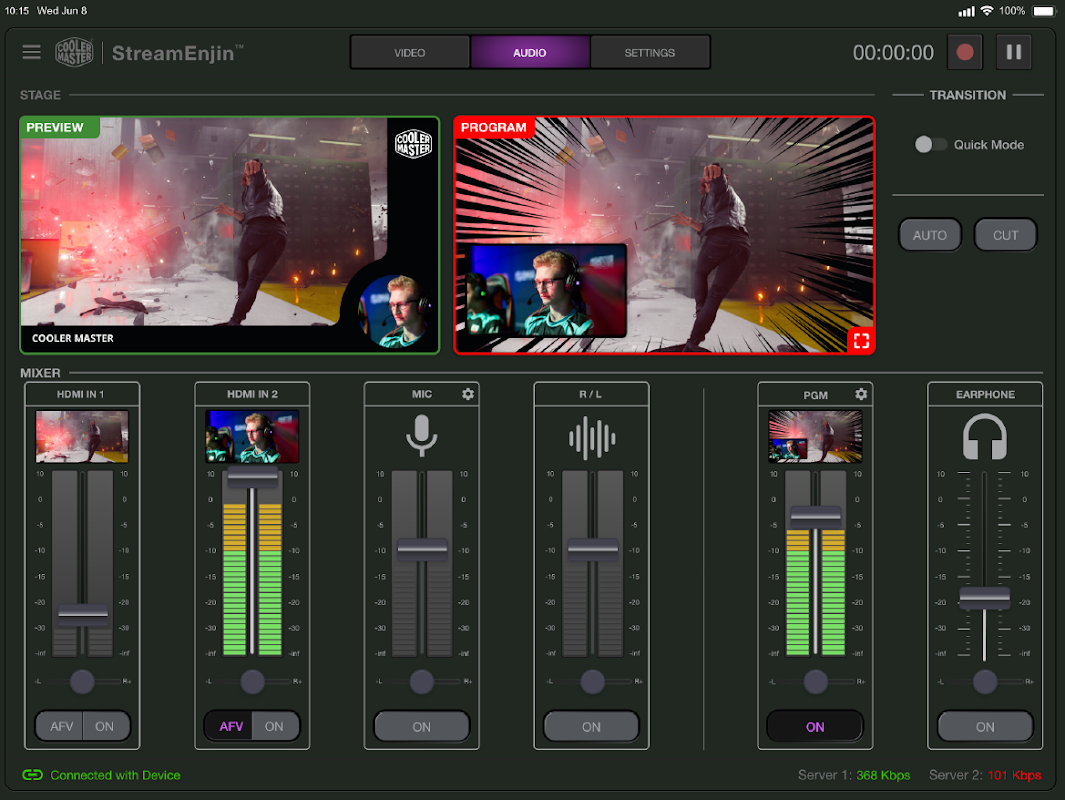Open the SETTINGS tab

click(650, 52)
